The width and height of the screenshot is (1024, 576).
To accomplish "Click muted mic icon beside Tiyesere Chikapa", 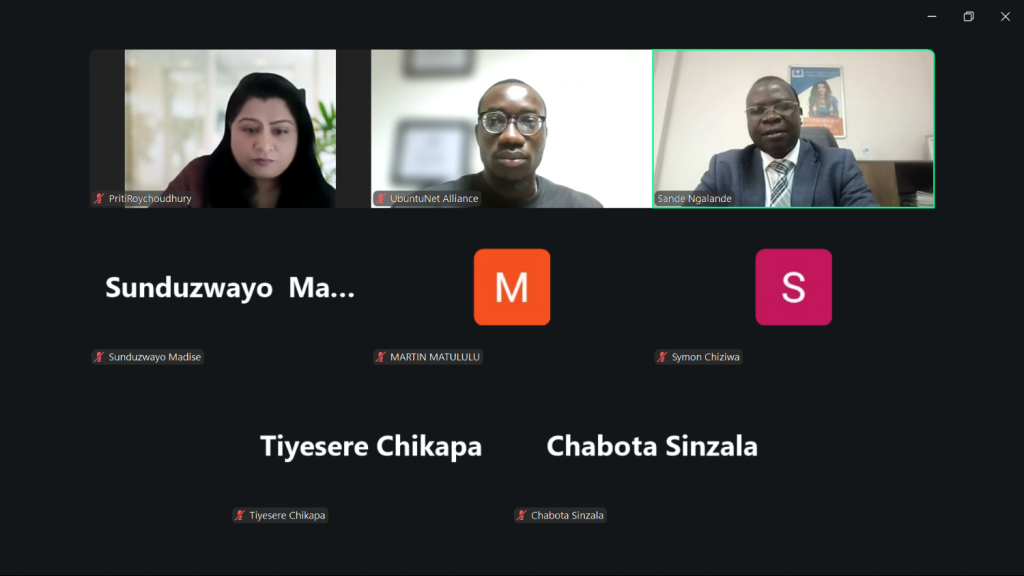I will click(240, 515).
